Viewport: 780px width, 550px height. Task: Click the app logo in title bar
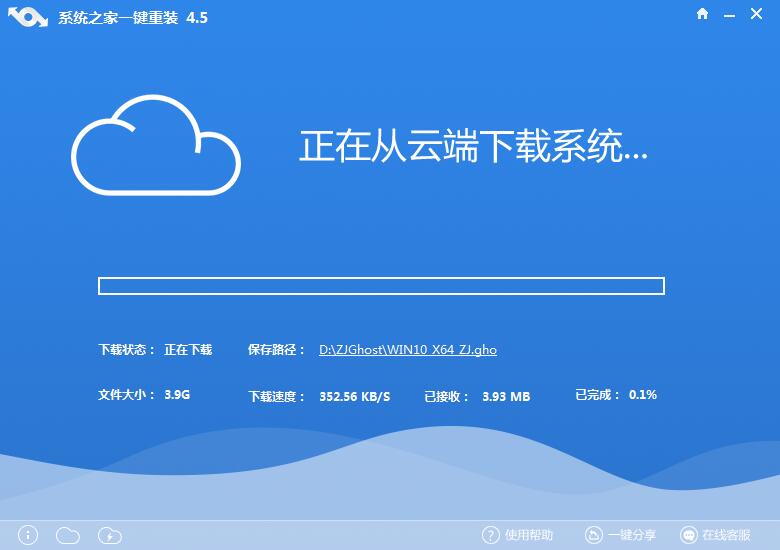28,18
